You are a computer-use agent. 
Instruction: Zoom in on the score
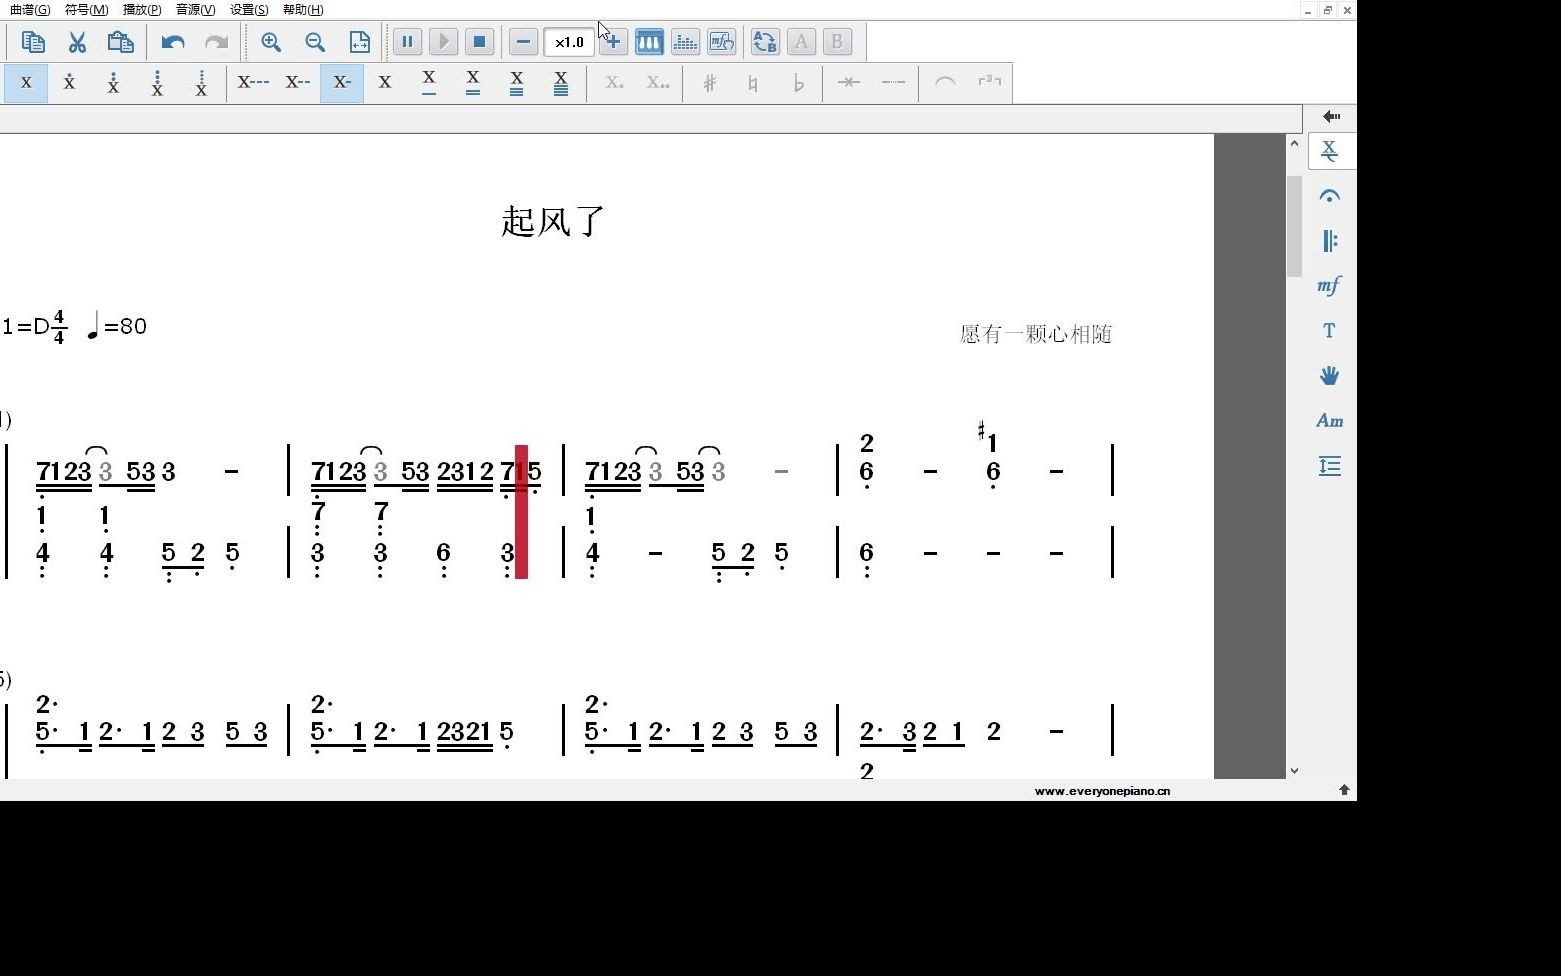coord(271,42)
